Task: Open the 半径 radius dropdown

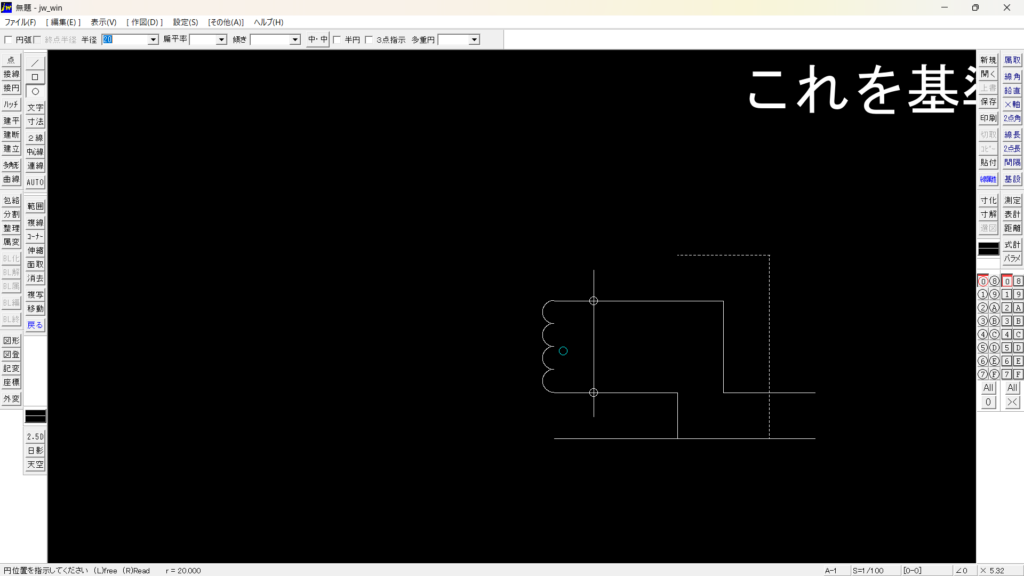Action: 153,40
